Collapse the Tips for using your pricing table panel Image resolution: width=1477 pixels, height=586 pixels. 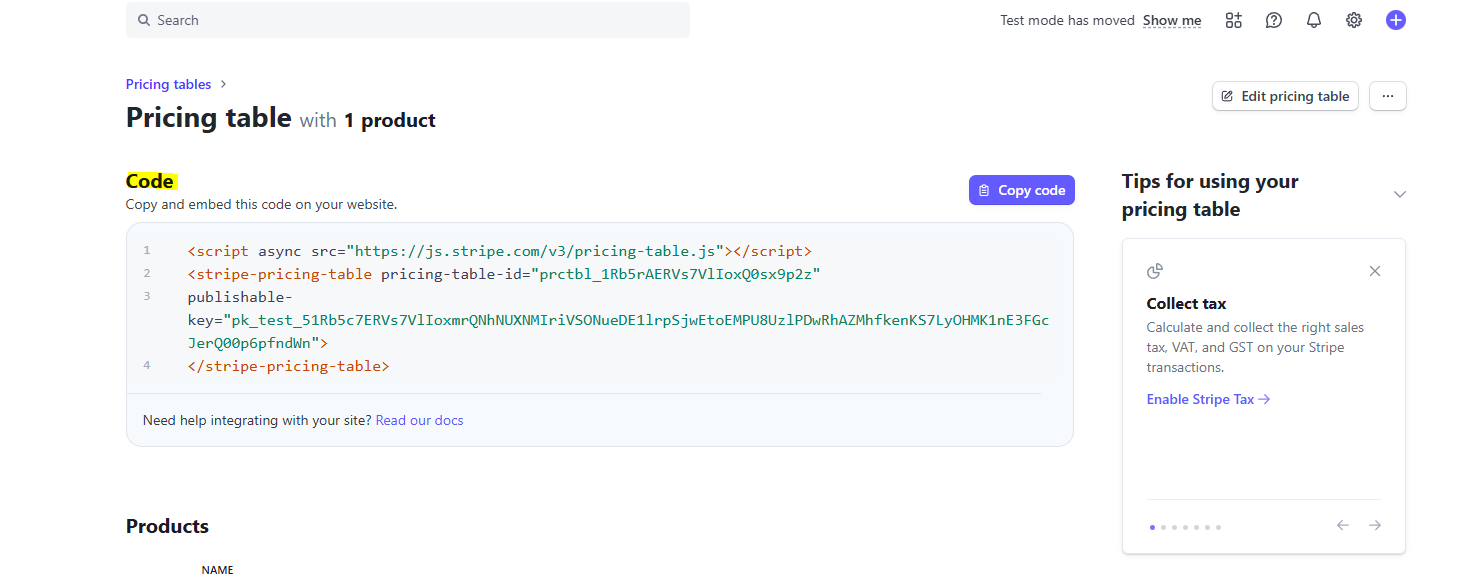point(1400,194)
